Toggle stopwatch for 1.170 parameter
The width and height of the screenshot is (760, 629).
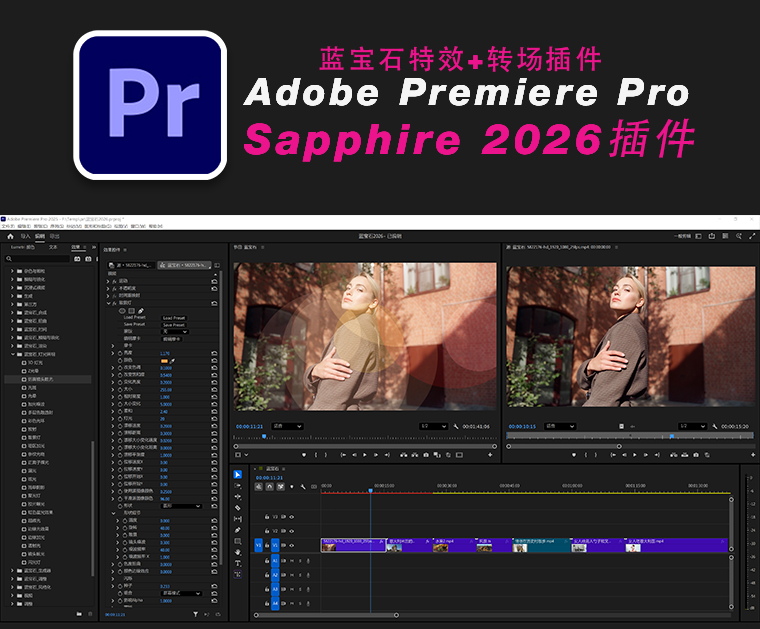[x=120, y=354]
